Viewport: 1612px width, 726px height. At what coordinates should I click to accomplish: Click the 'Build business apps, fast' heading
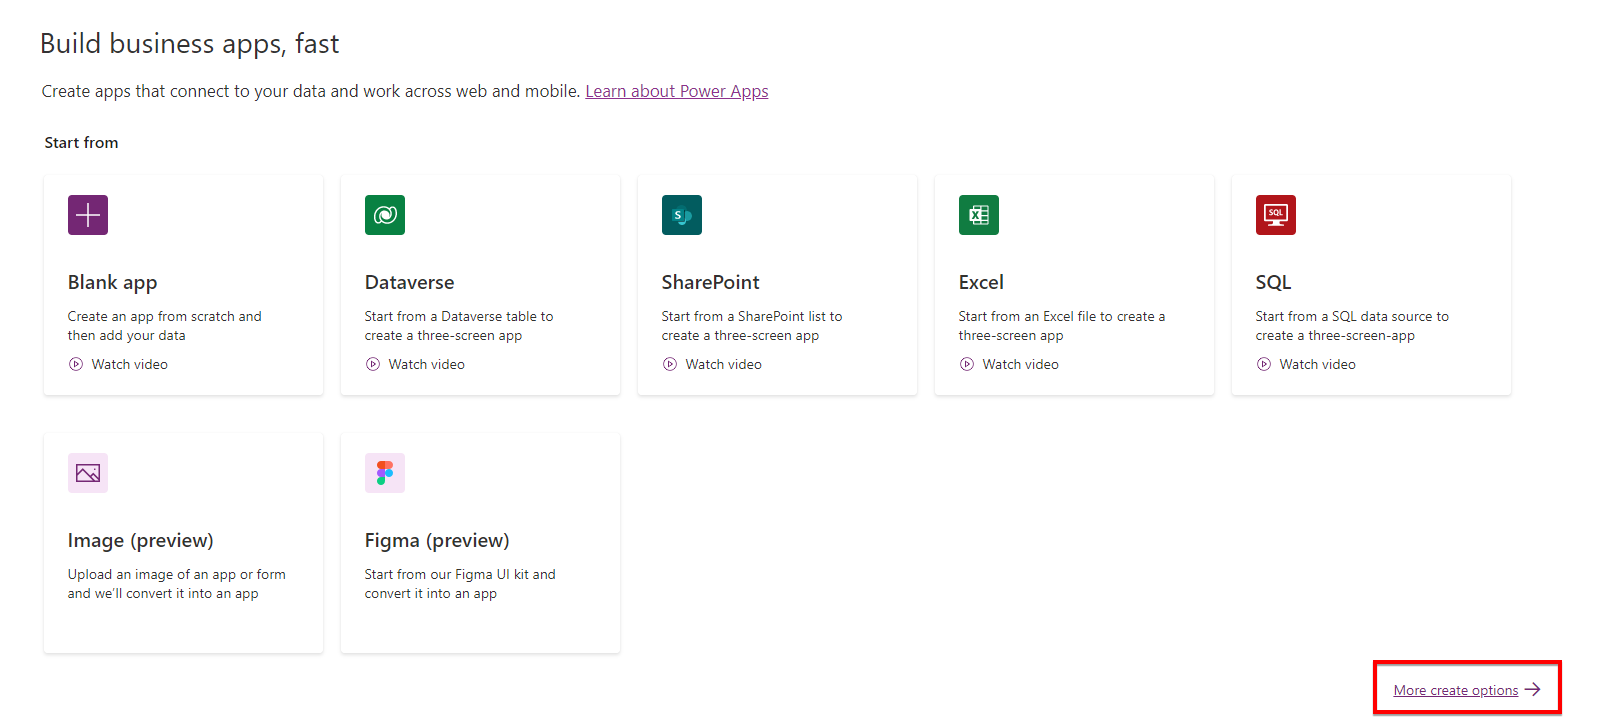[x=190, y=44]
